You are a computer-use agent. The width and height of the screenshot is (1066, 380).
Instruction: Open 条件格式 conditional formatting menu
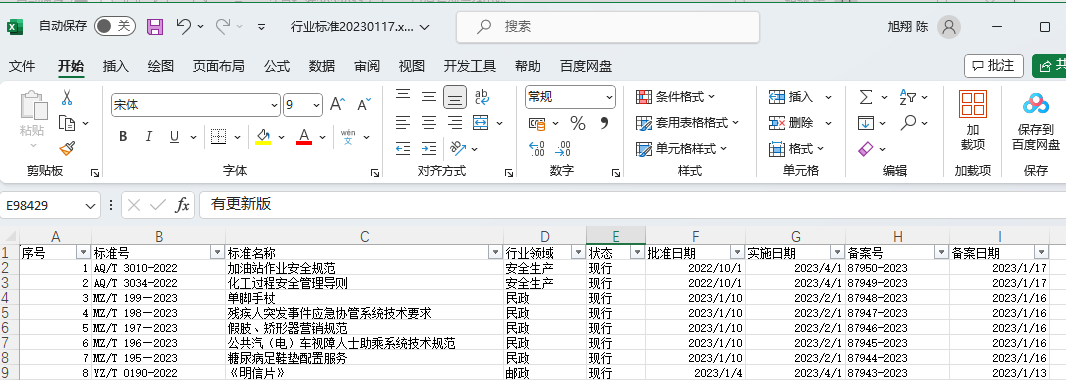coord(675,97)
